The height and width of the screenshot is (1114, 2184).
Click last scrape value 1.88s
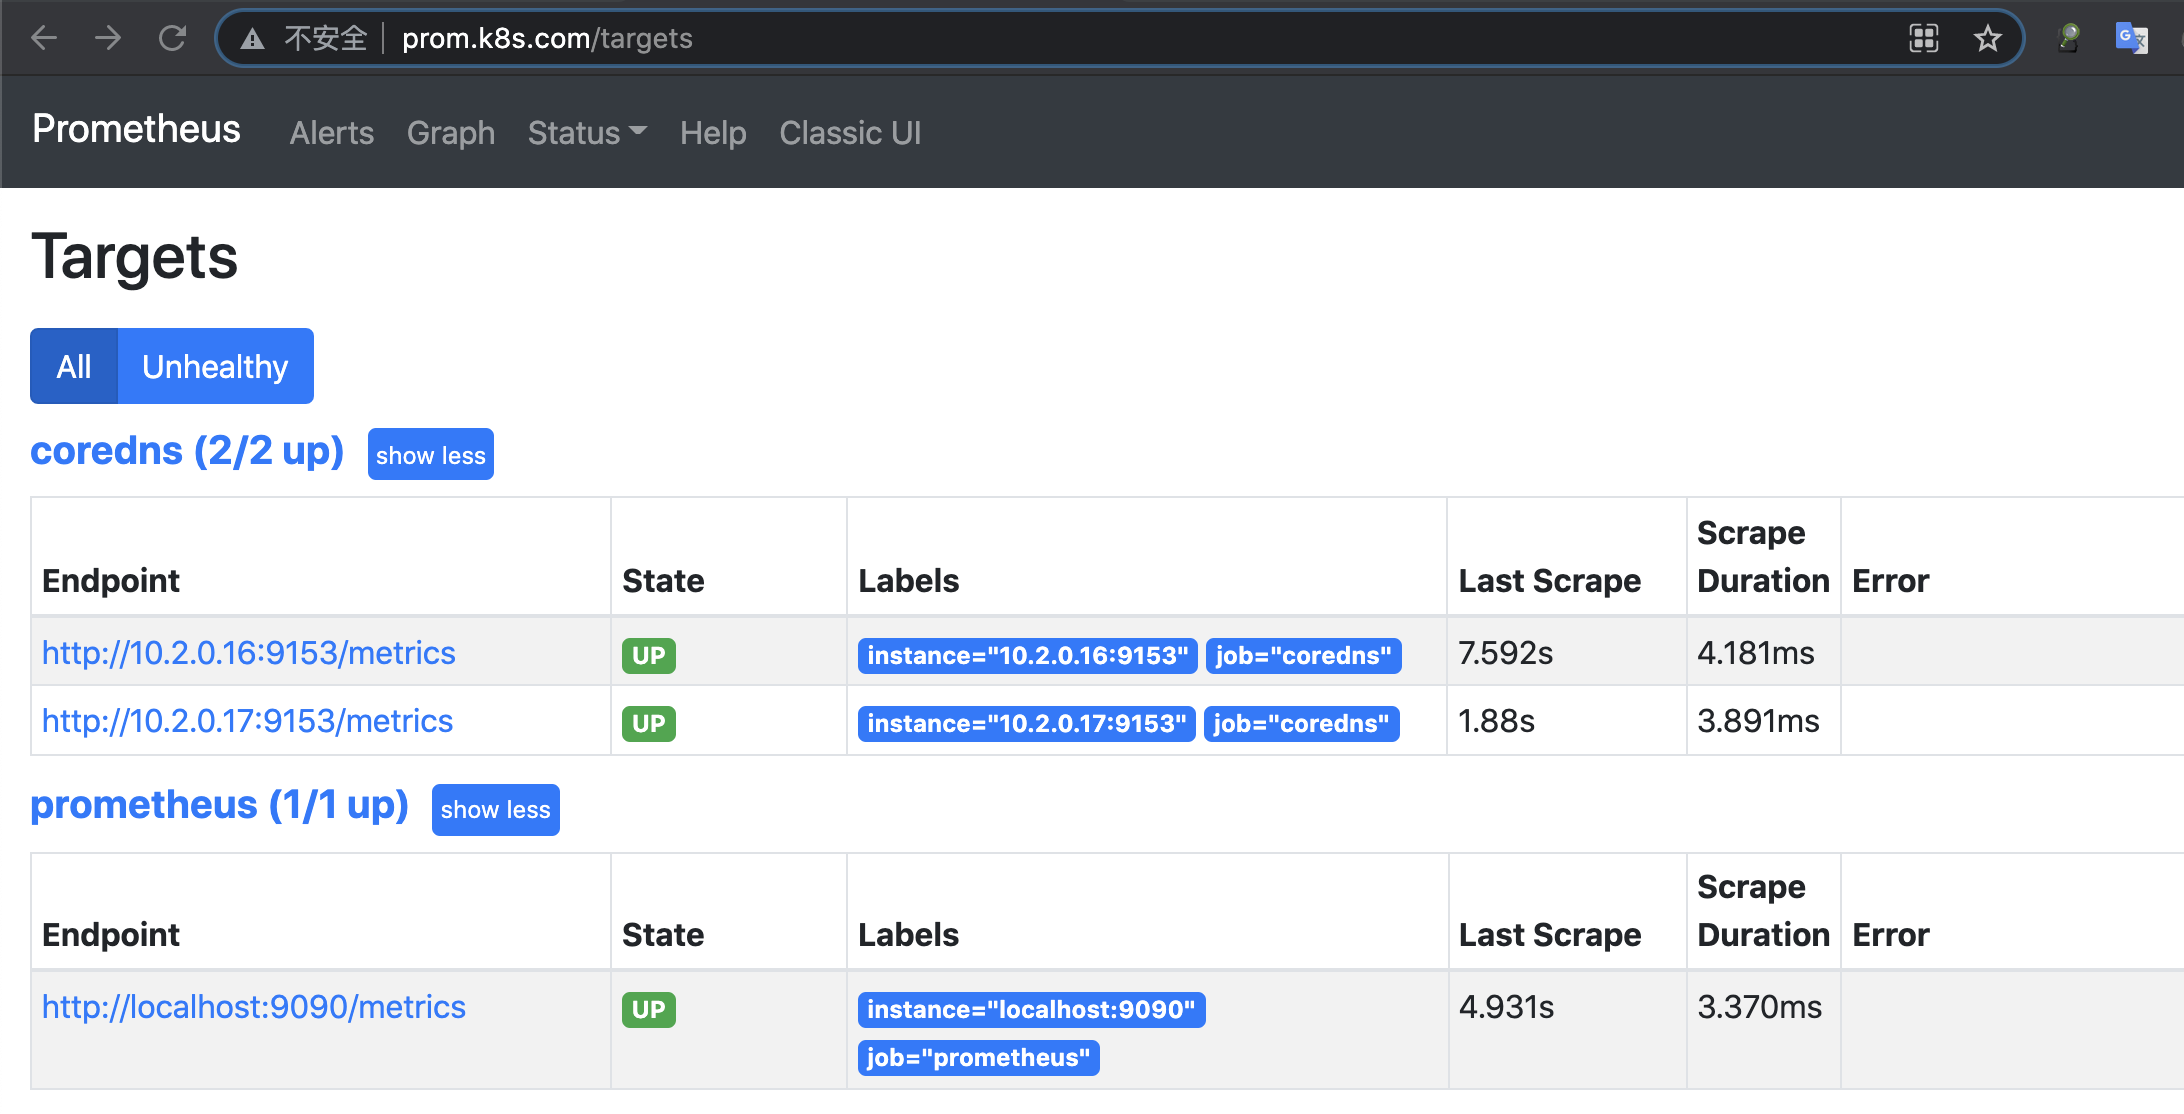coord(1496,721)
